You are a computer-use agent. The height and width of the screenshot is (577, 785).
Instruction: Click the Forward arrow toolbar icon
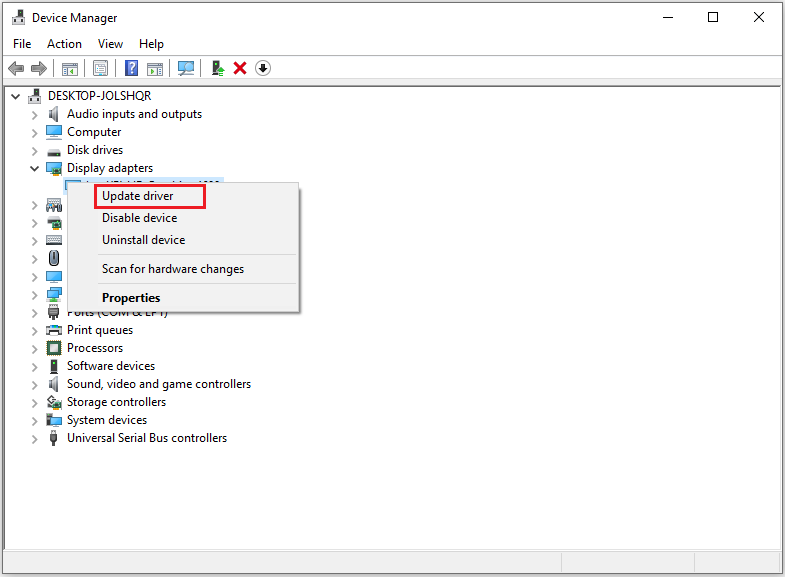(x=39, y=68)
